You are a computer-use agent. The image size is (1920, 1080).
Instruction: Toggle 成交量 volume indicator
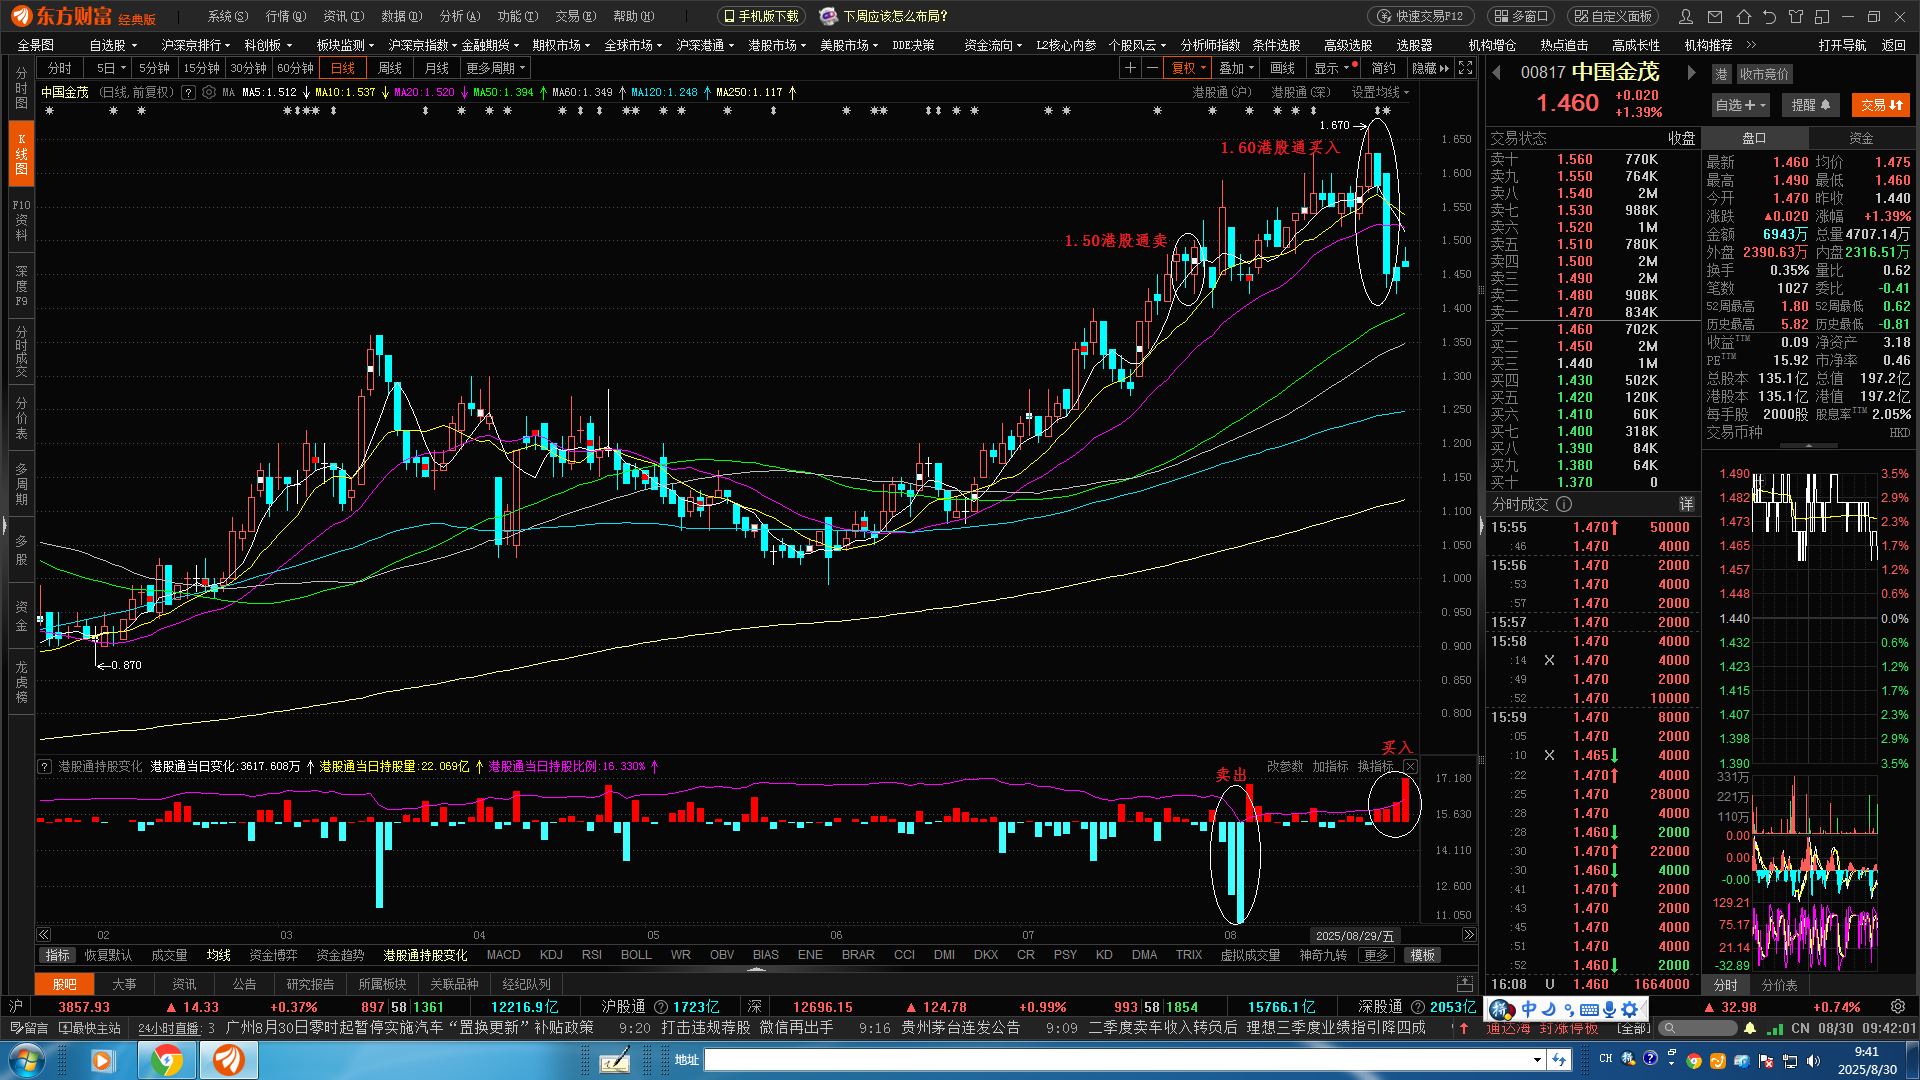click(x=169, y=955)
